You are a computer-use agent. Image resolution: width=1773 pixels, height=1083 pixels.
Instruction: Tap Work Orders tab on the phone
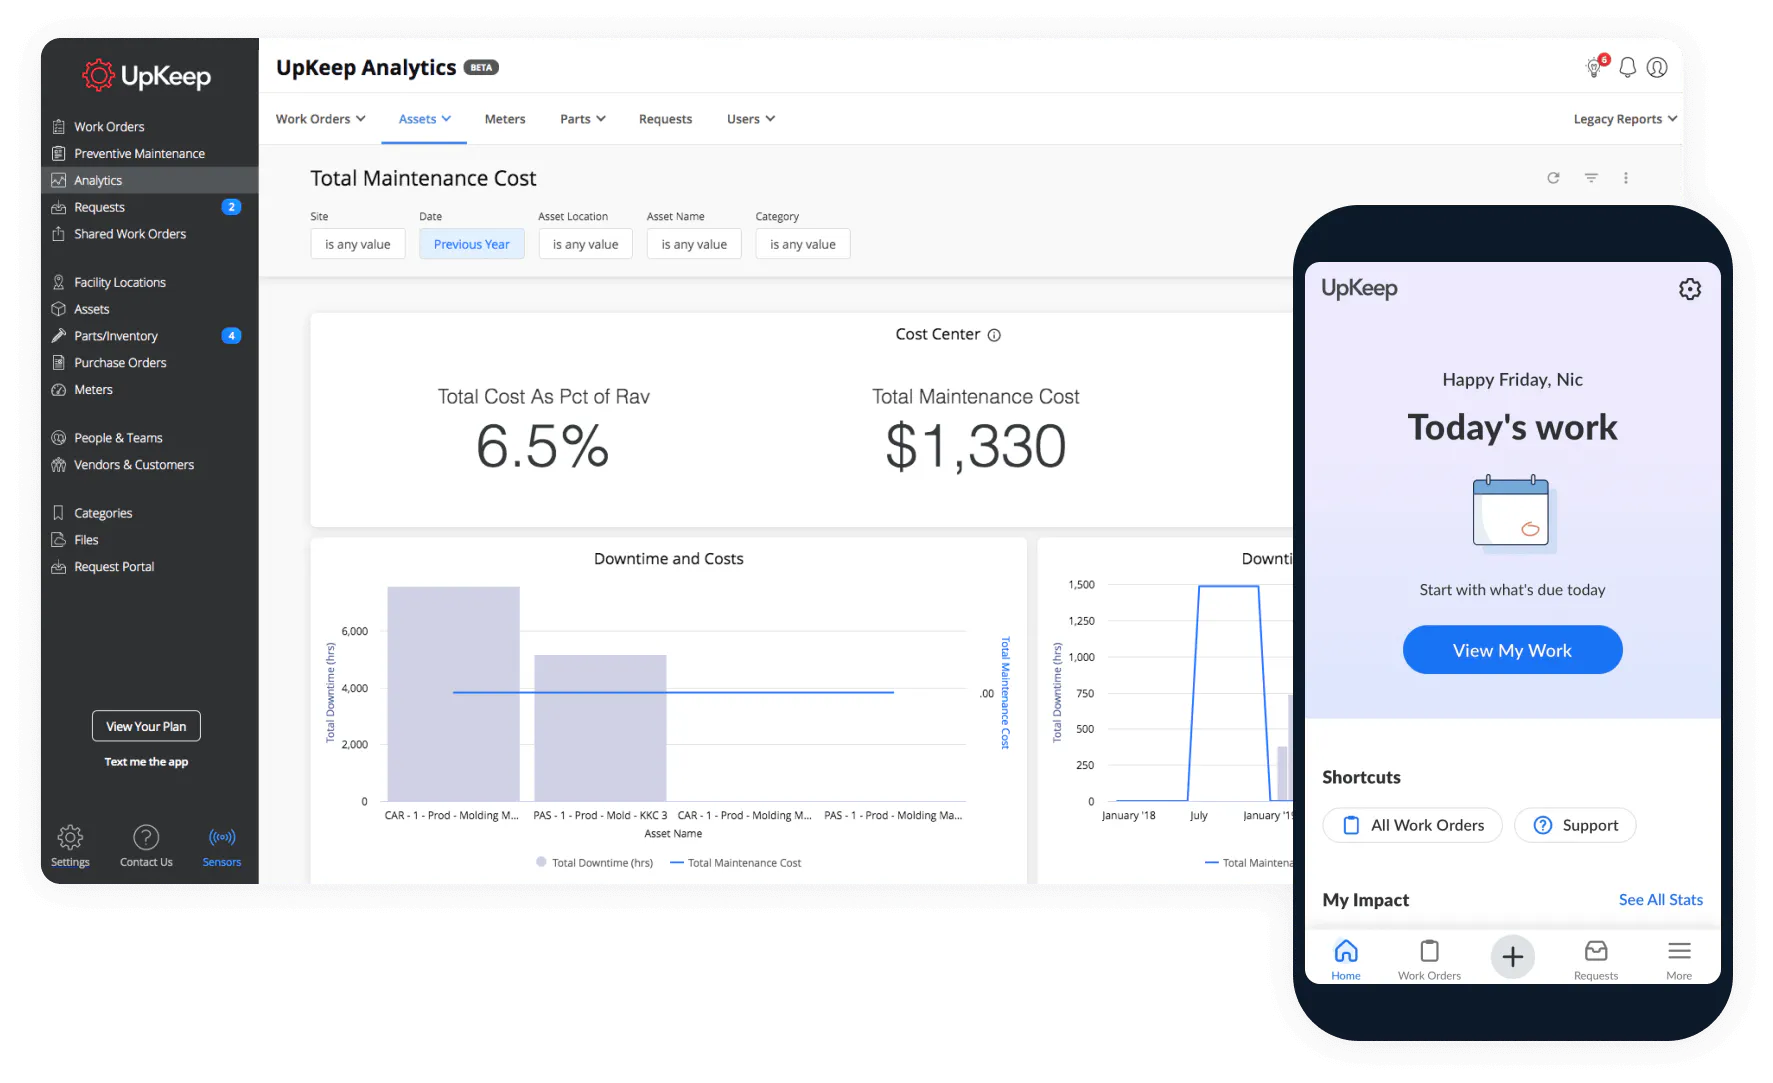pos(1429,959)
